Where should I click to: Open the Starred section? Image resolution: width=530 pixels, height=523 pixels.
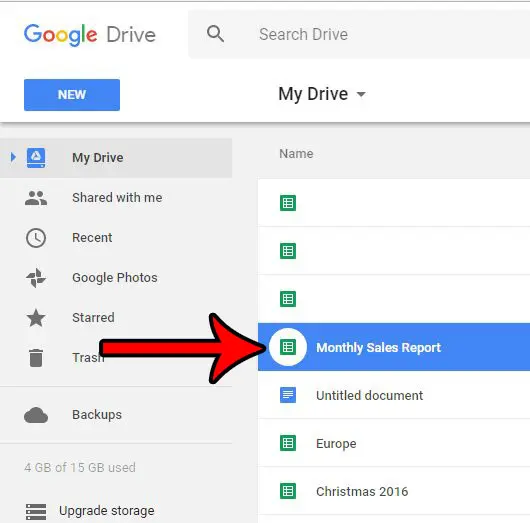click(93, 317)
